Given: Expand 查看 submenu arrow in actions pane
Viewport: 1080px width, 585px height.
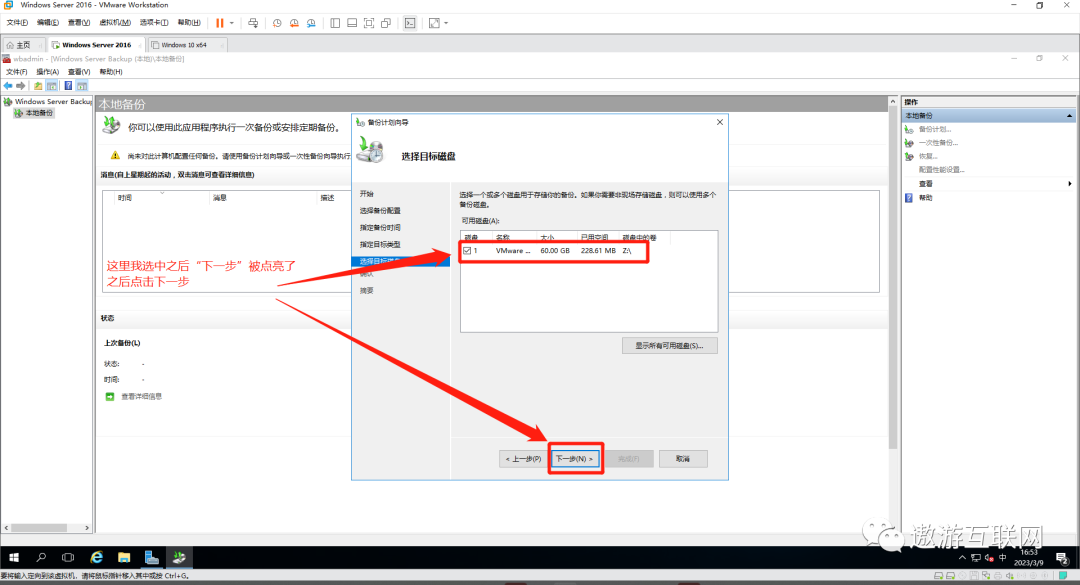Looking at the screenshot, I should [x=1070, y=184].
